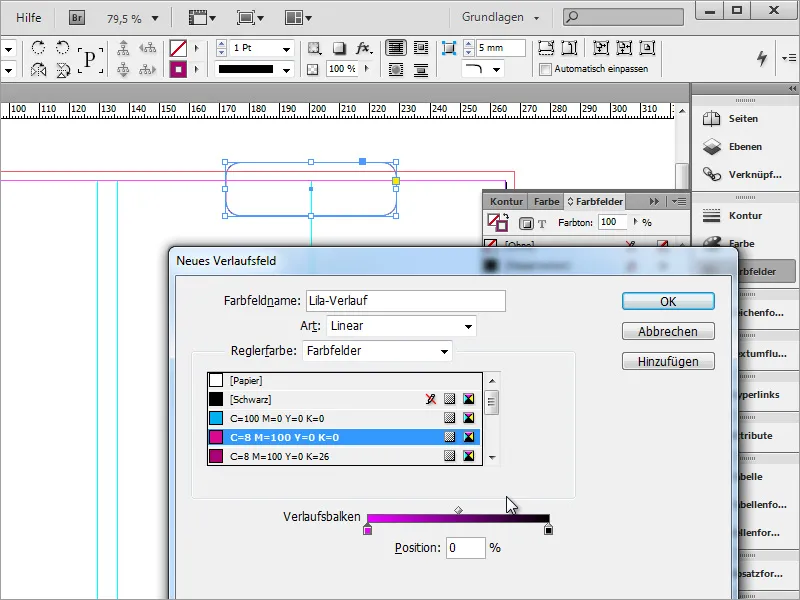
Task: Select C=8 M=100 Y=0 K=26 swatch
Action: pyautogui.click(x=344, y=456)
